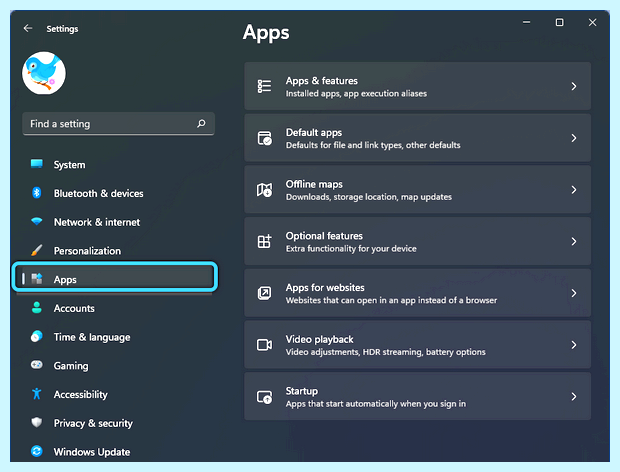Close the Settings window
The height and width of the screenshot is (472, 620).
(x=592, y=23)
